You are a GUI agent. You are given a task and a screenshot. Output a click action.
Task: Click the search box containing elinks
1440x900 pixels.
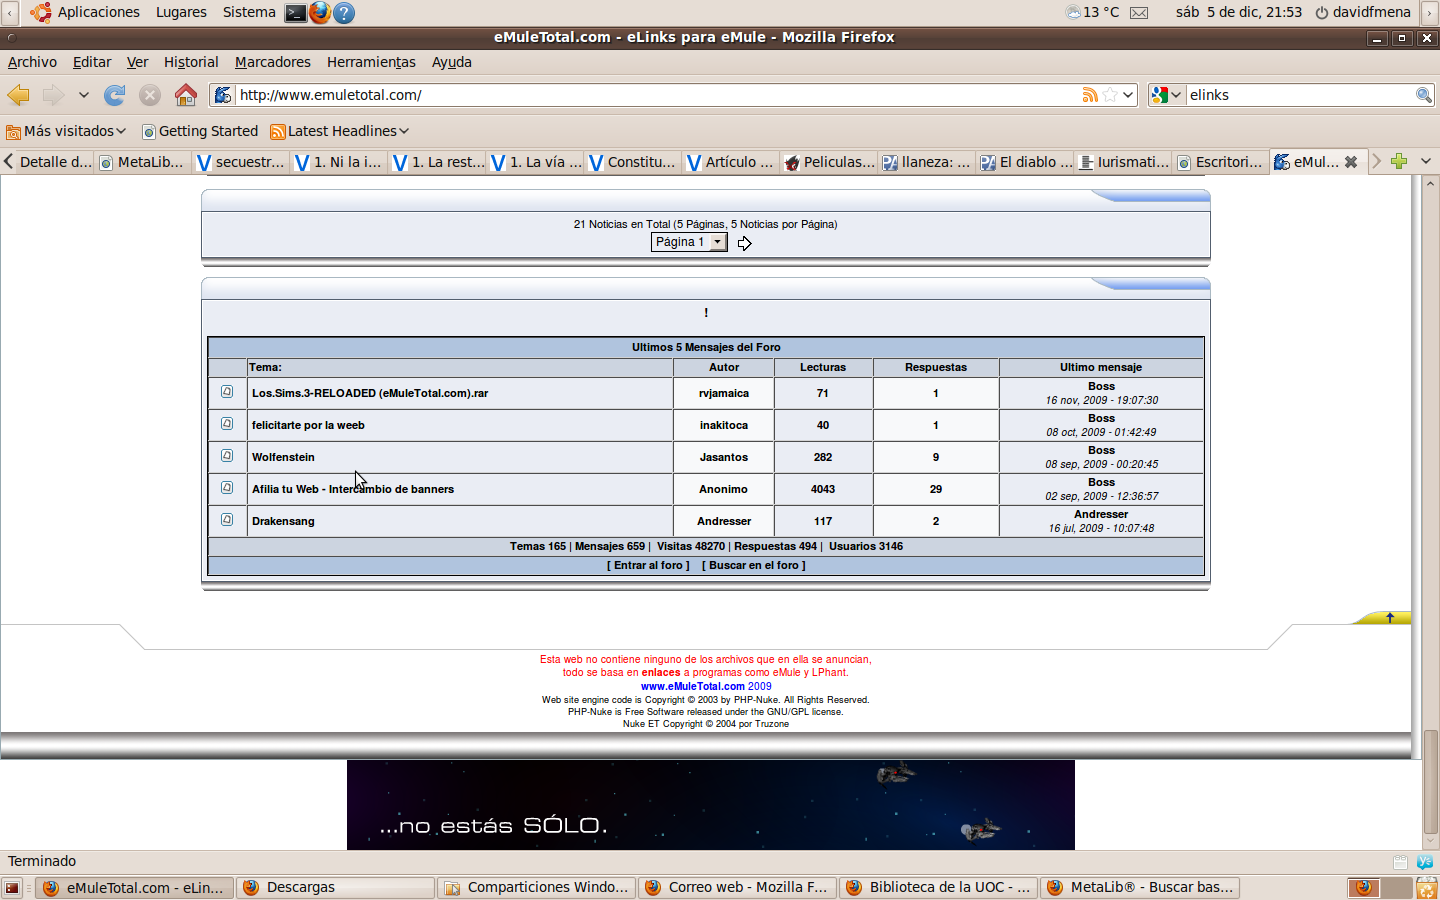point(1300,95)
